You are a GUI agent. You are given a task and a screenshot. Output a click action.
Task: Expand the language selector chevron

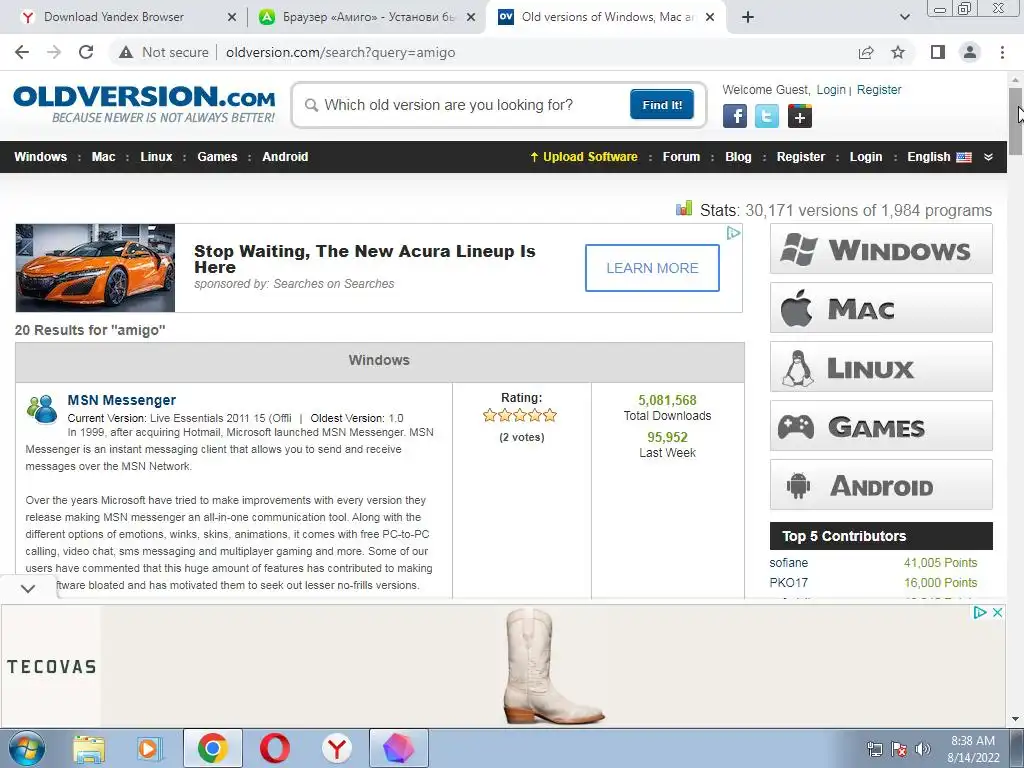click(x=988, y=157)
